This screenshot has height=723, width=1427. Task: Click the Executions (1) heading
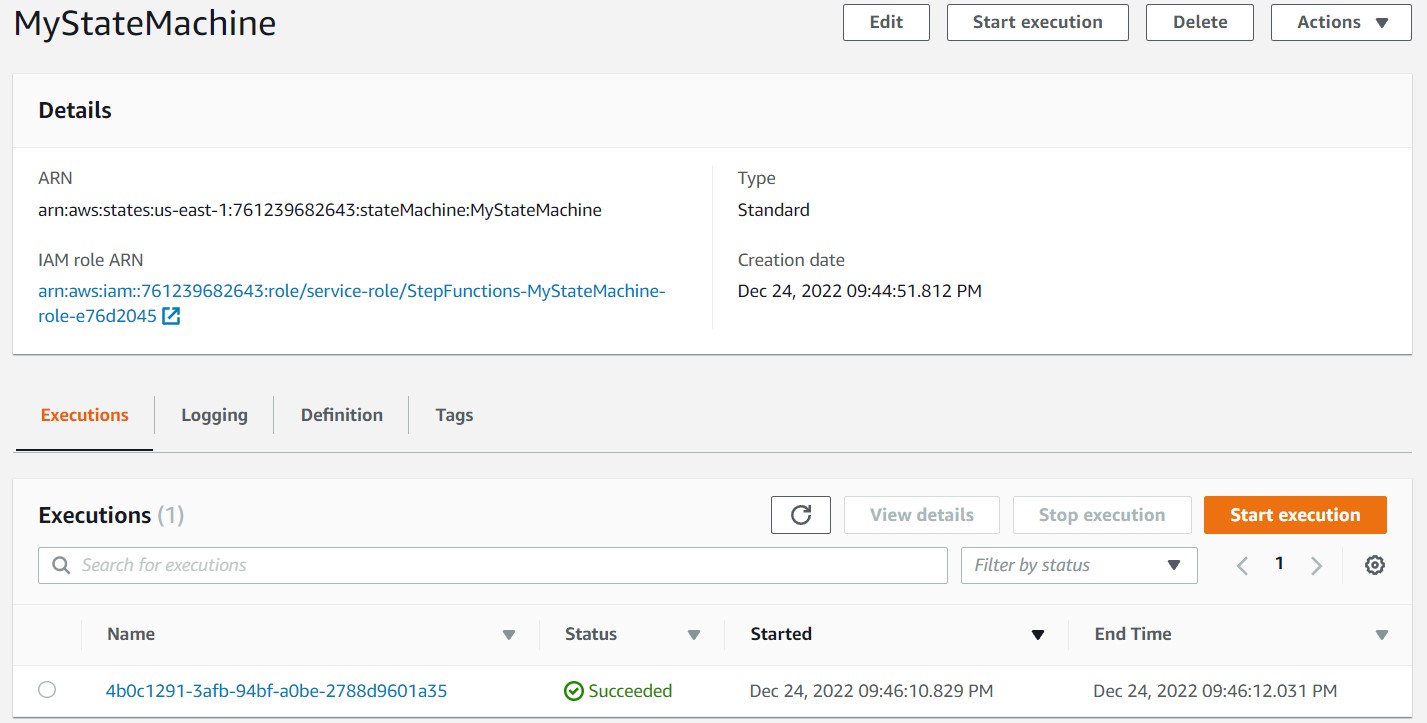coord(111,515)
